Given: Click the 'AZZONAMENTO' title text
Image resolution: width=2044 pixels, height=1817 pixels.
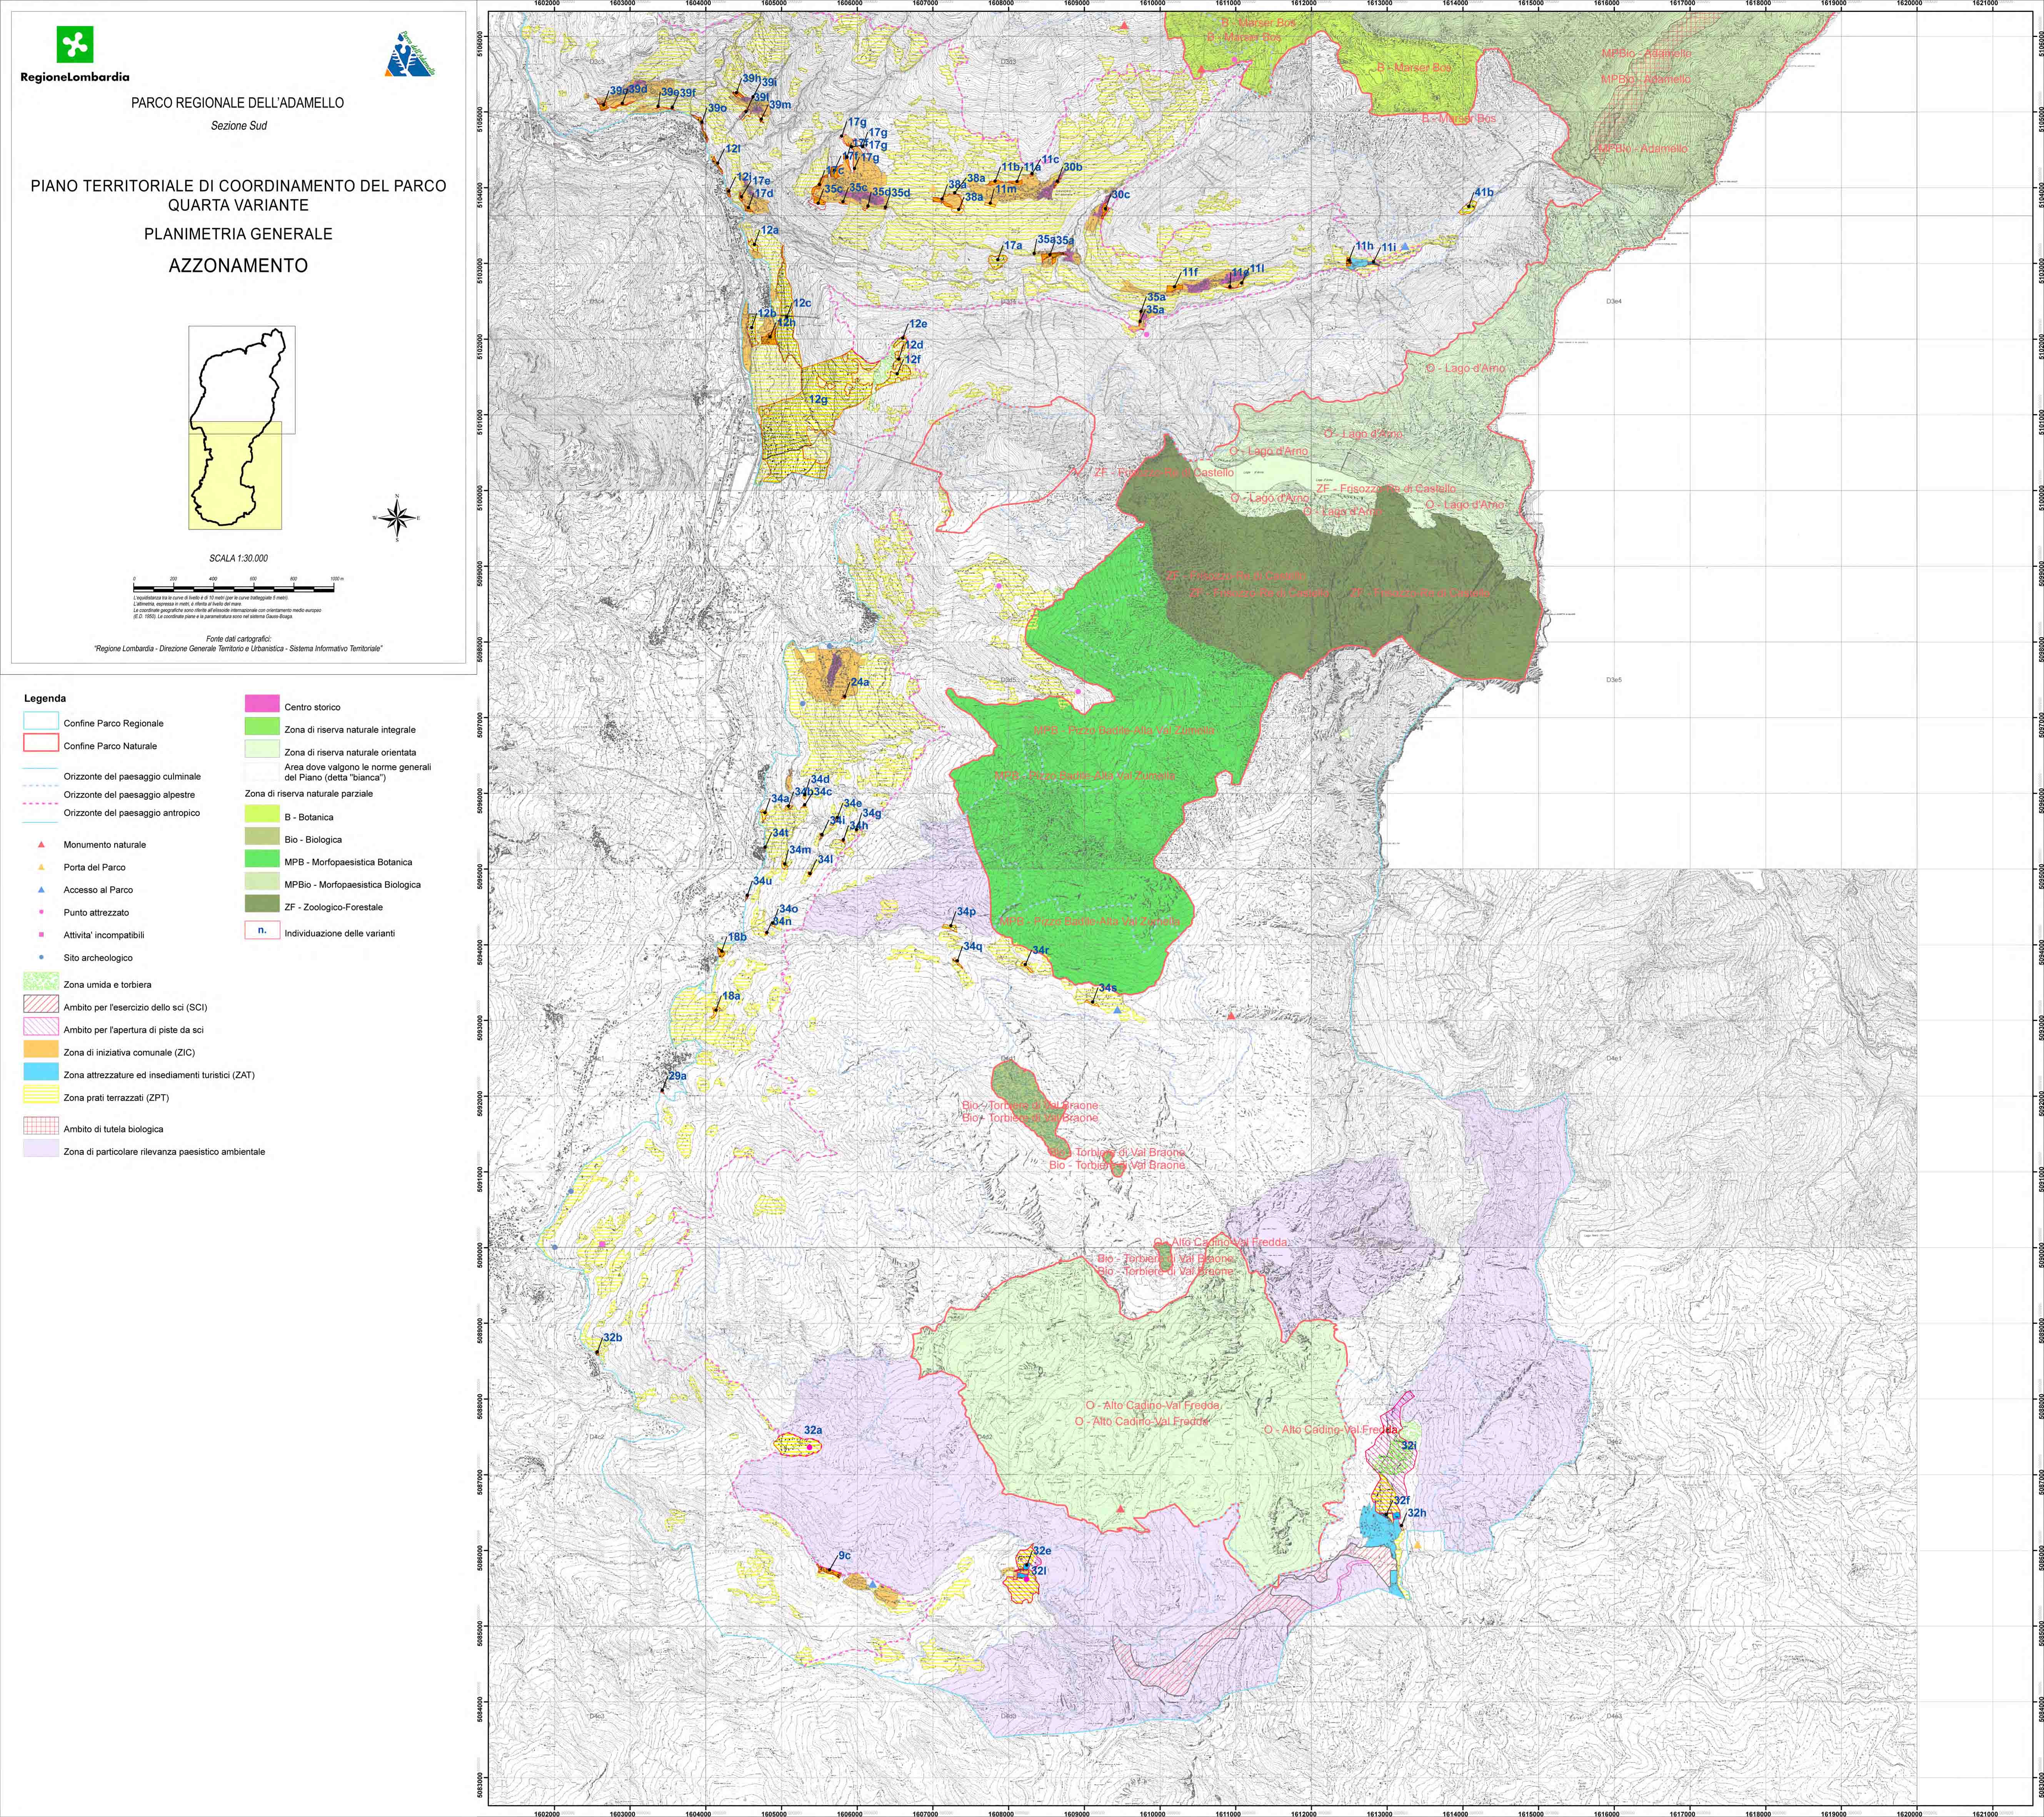Looking at the screenshot, I should pos(238,266).
